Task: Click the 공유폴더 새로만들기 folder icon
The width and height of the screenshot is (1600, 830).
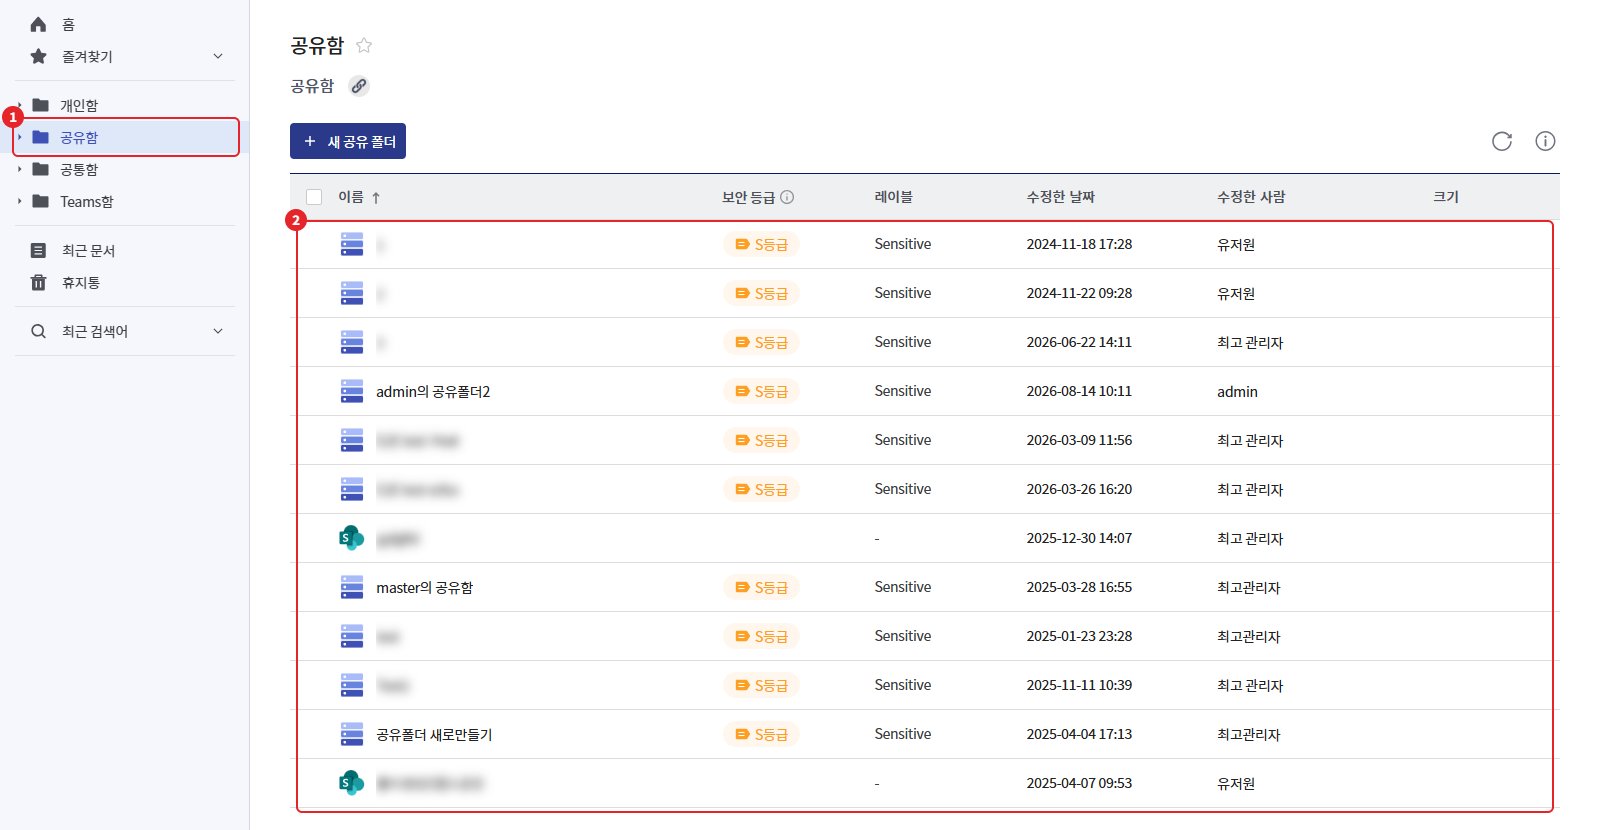Action: pos(352,734)
